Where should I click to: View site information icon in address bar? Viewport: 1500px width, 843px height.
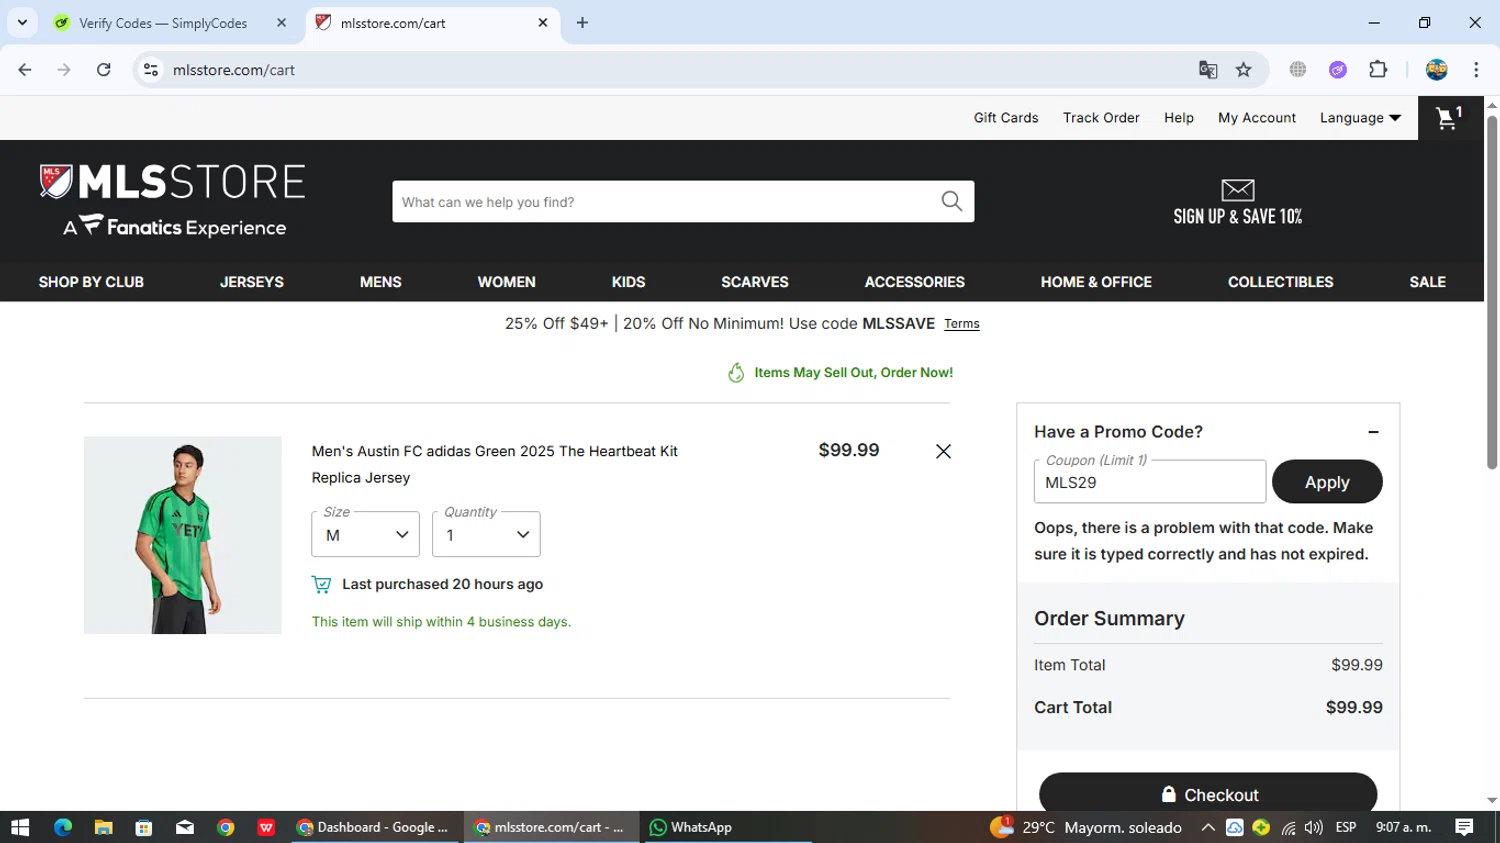tap(151, 70)
